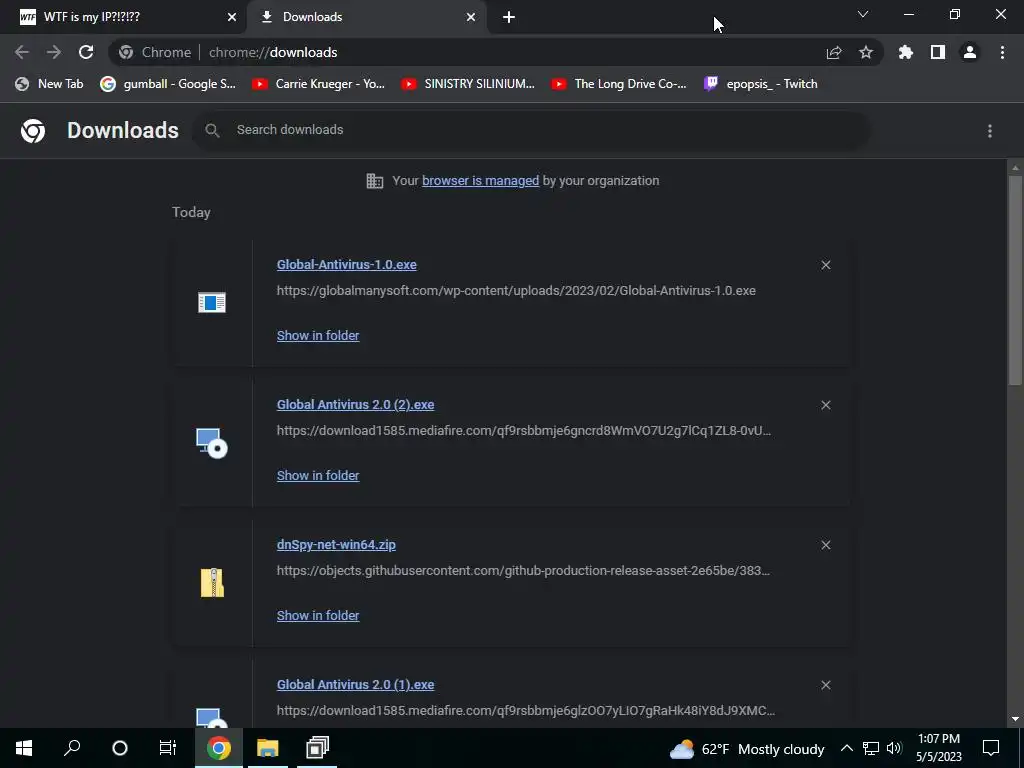Show Global-Antivirus-1.0.exe in folder

click(x=318, y=336)
